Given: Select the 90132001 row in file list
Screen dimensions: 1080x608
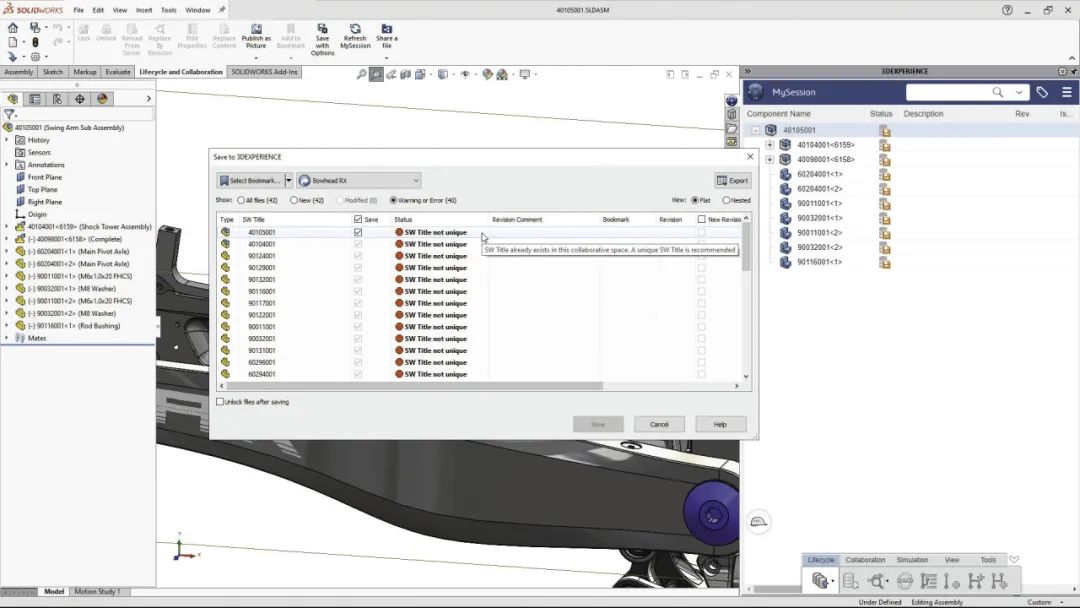Looking at the screenshot, I should point(479,280).
